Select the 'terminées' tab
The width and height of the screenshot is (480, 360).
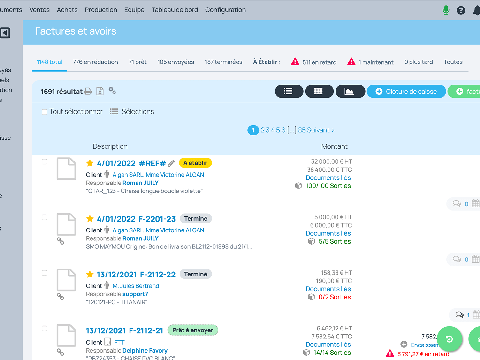tap(223, 62)
